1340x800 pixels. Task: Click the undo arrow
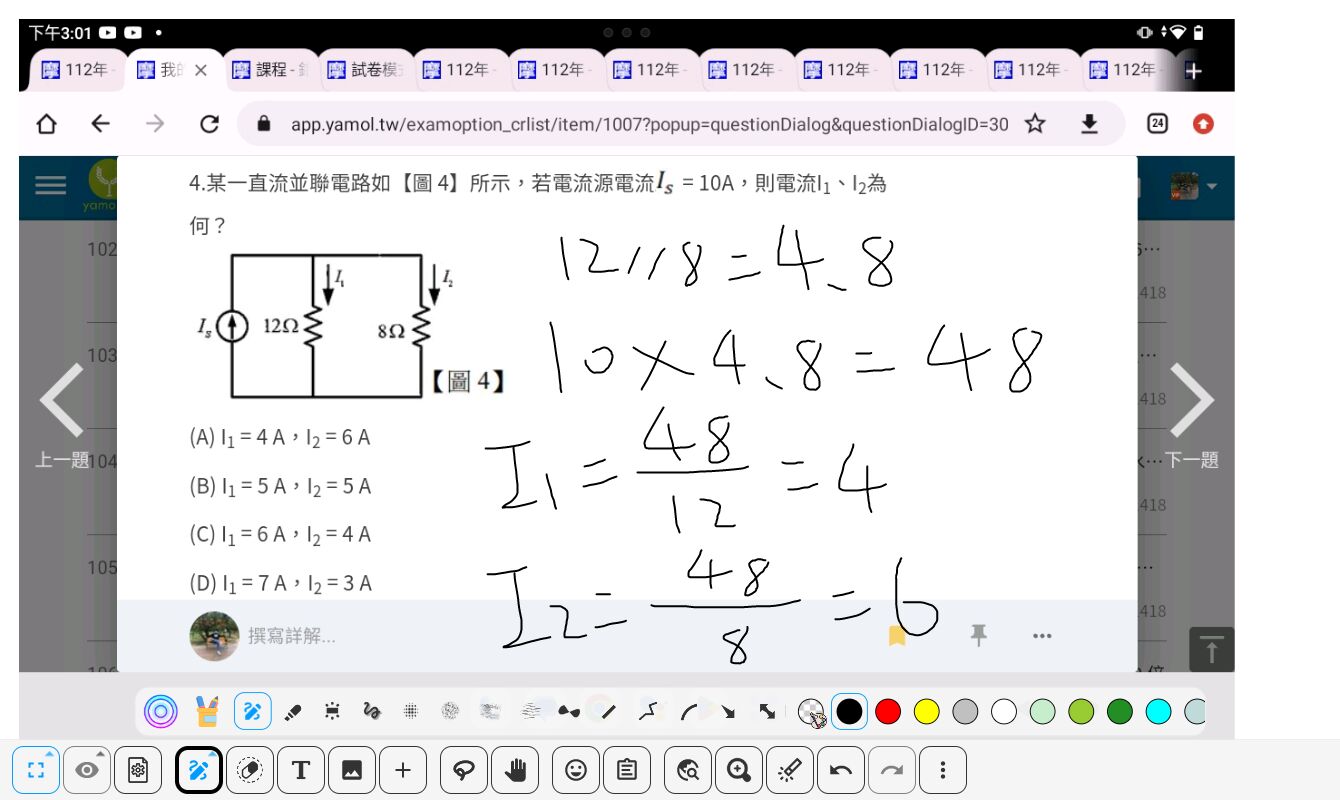click(841, 770)
